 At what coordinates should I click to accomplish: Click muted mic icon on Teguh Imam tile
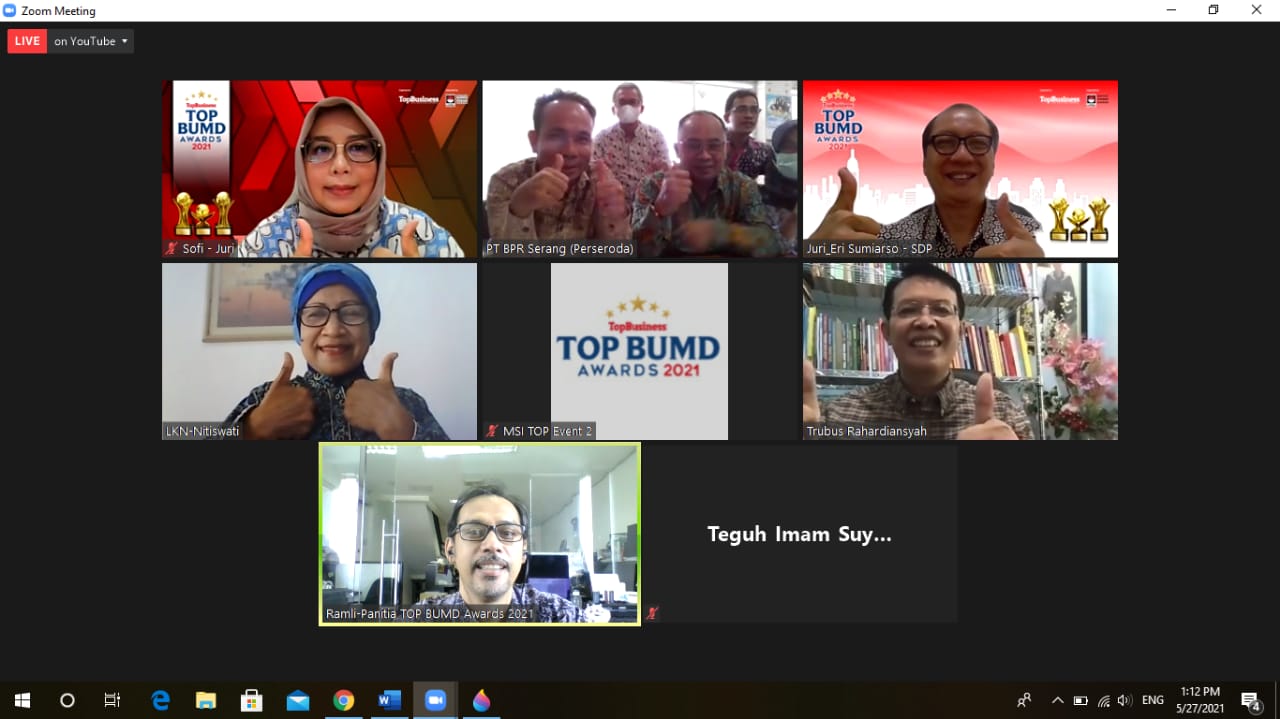tap(652, 613)
